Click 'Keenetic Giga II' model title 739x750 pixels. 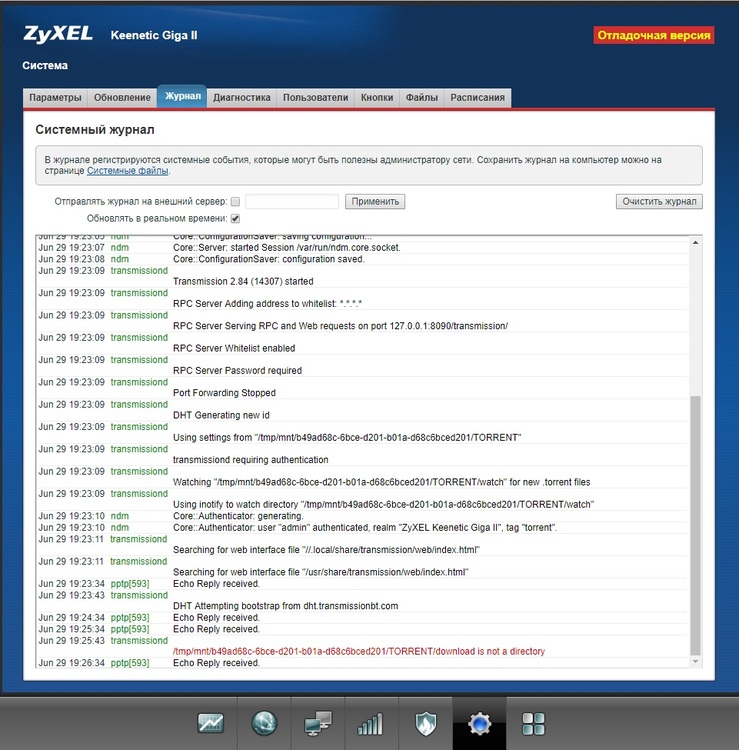(154, 35)
